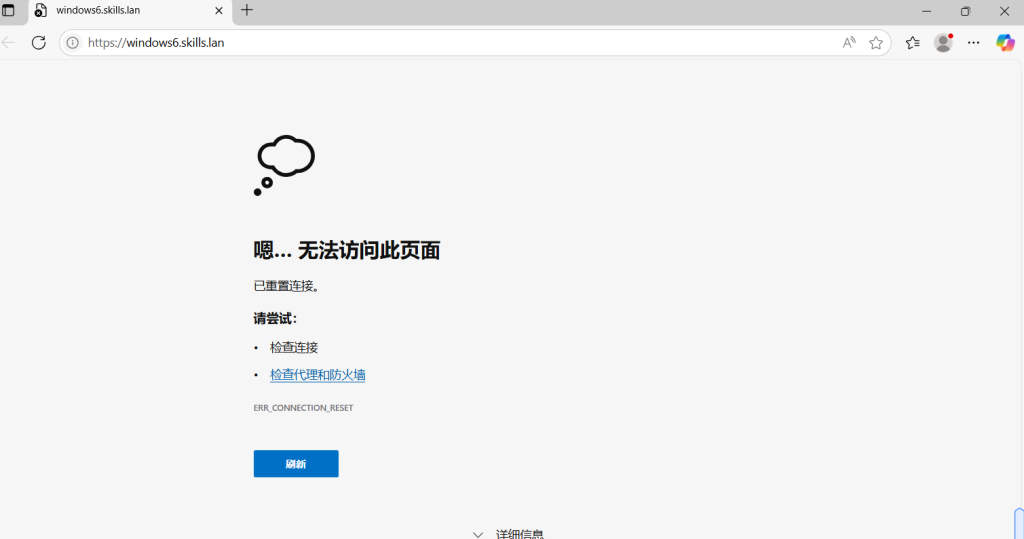Open the tab actions menu icon
Screen dimensions: 1024x539
9,11
